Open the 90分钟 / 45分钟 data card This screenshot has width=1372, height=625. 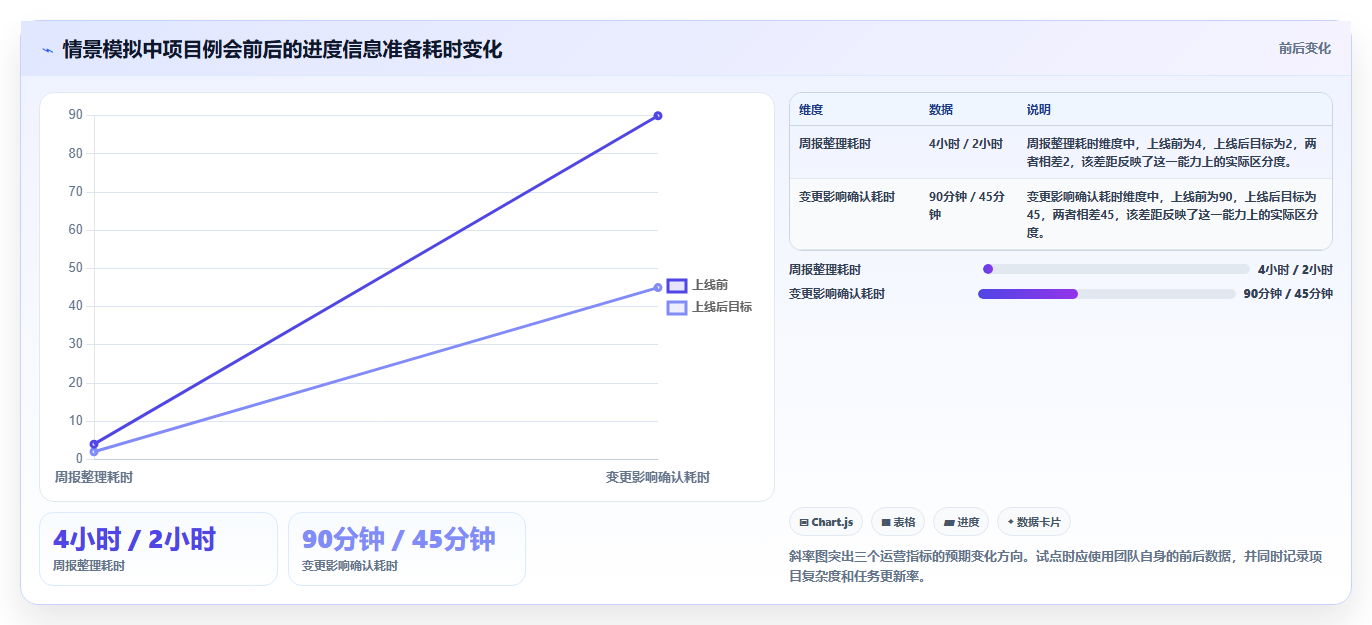click(407, 549)
